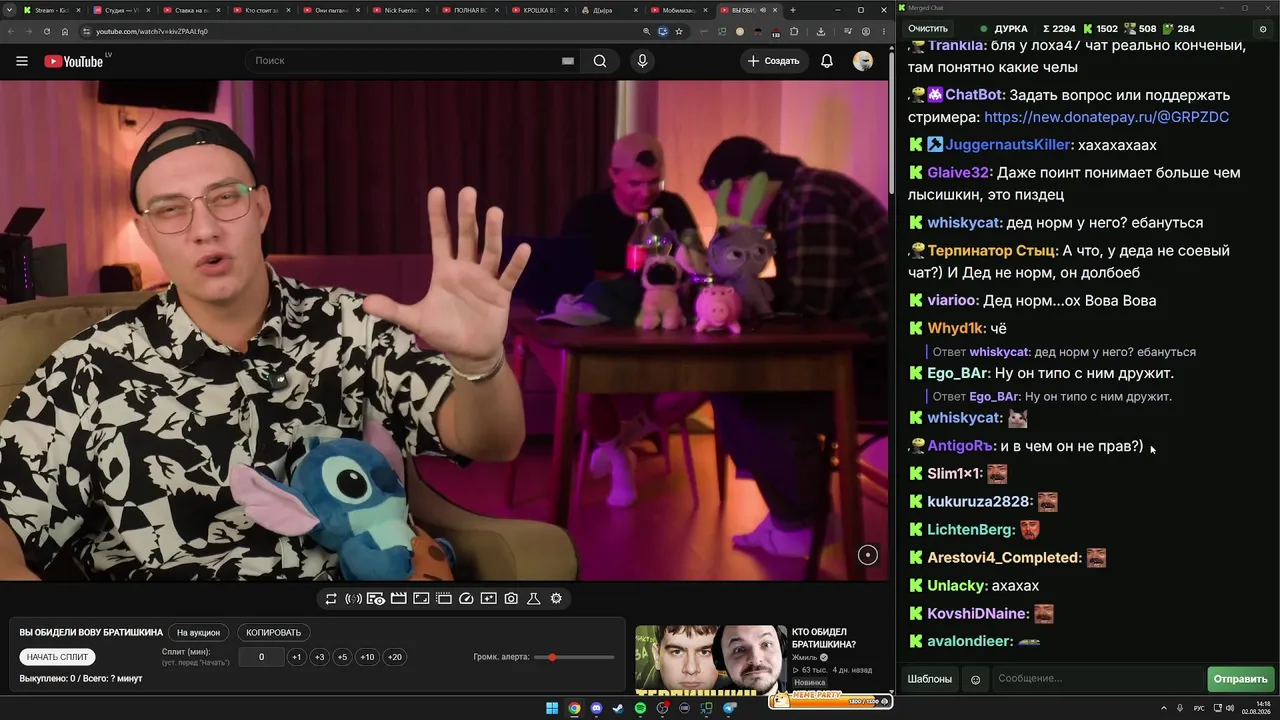Open the video toolbar settings gear
Viewport: 1280px width, 720px height.
pyautogui.click(x=556, y=599)
